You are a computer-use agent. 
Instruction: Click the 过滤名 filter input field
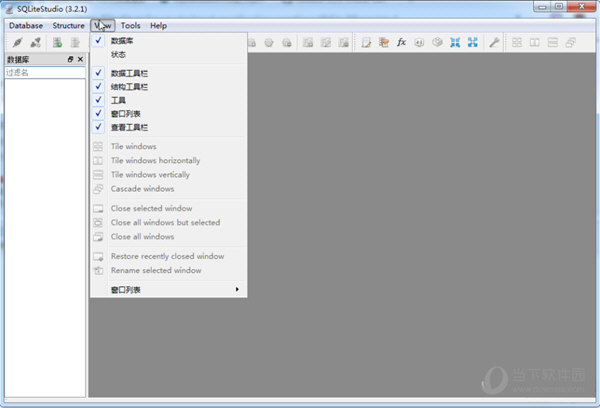[x=45, y=72]
